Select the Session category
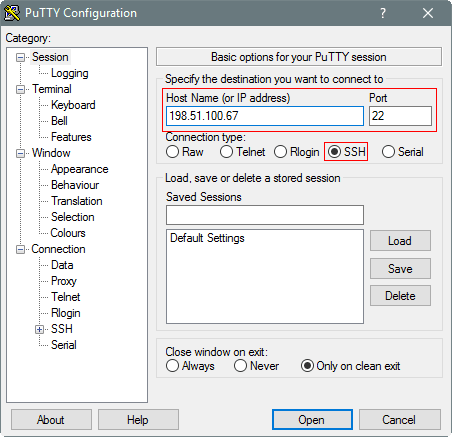The width and height of the screenshot is (452, 437). (x=50, y=57)
